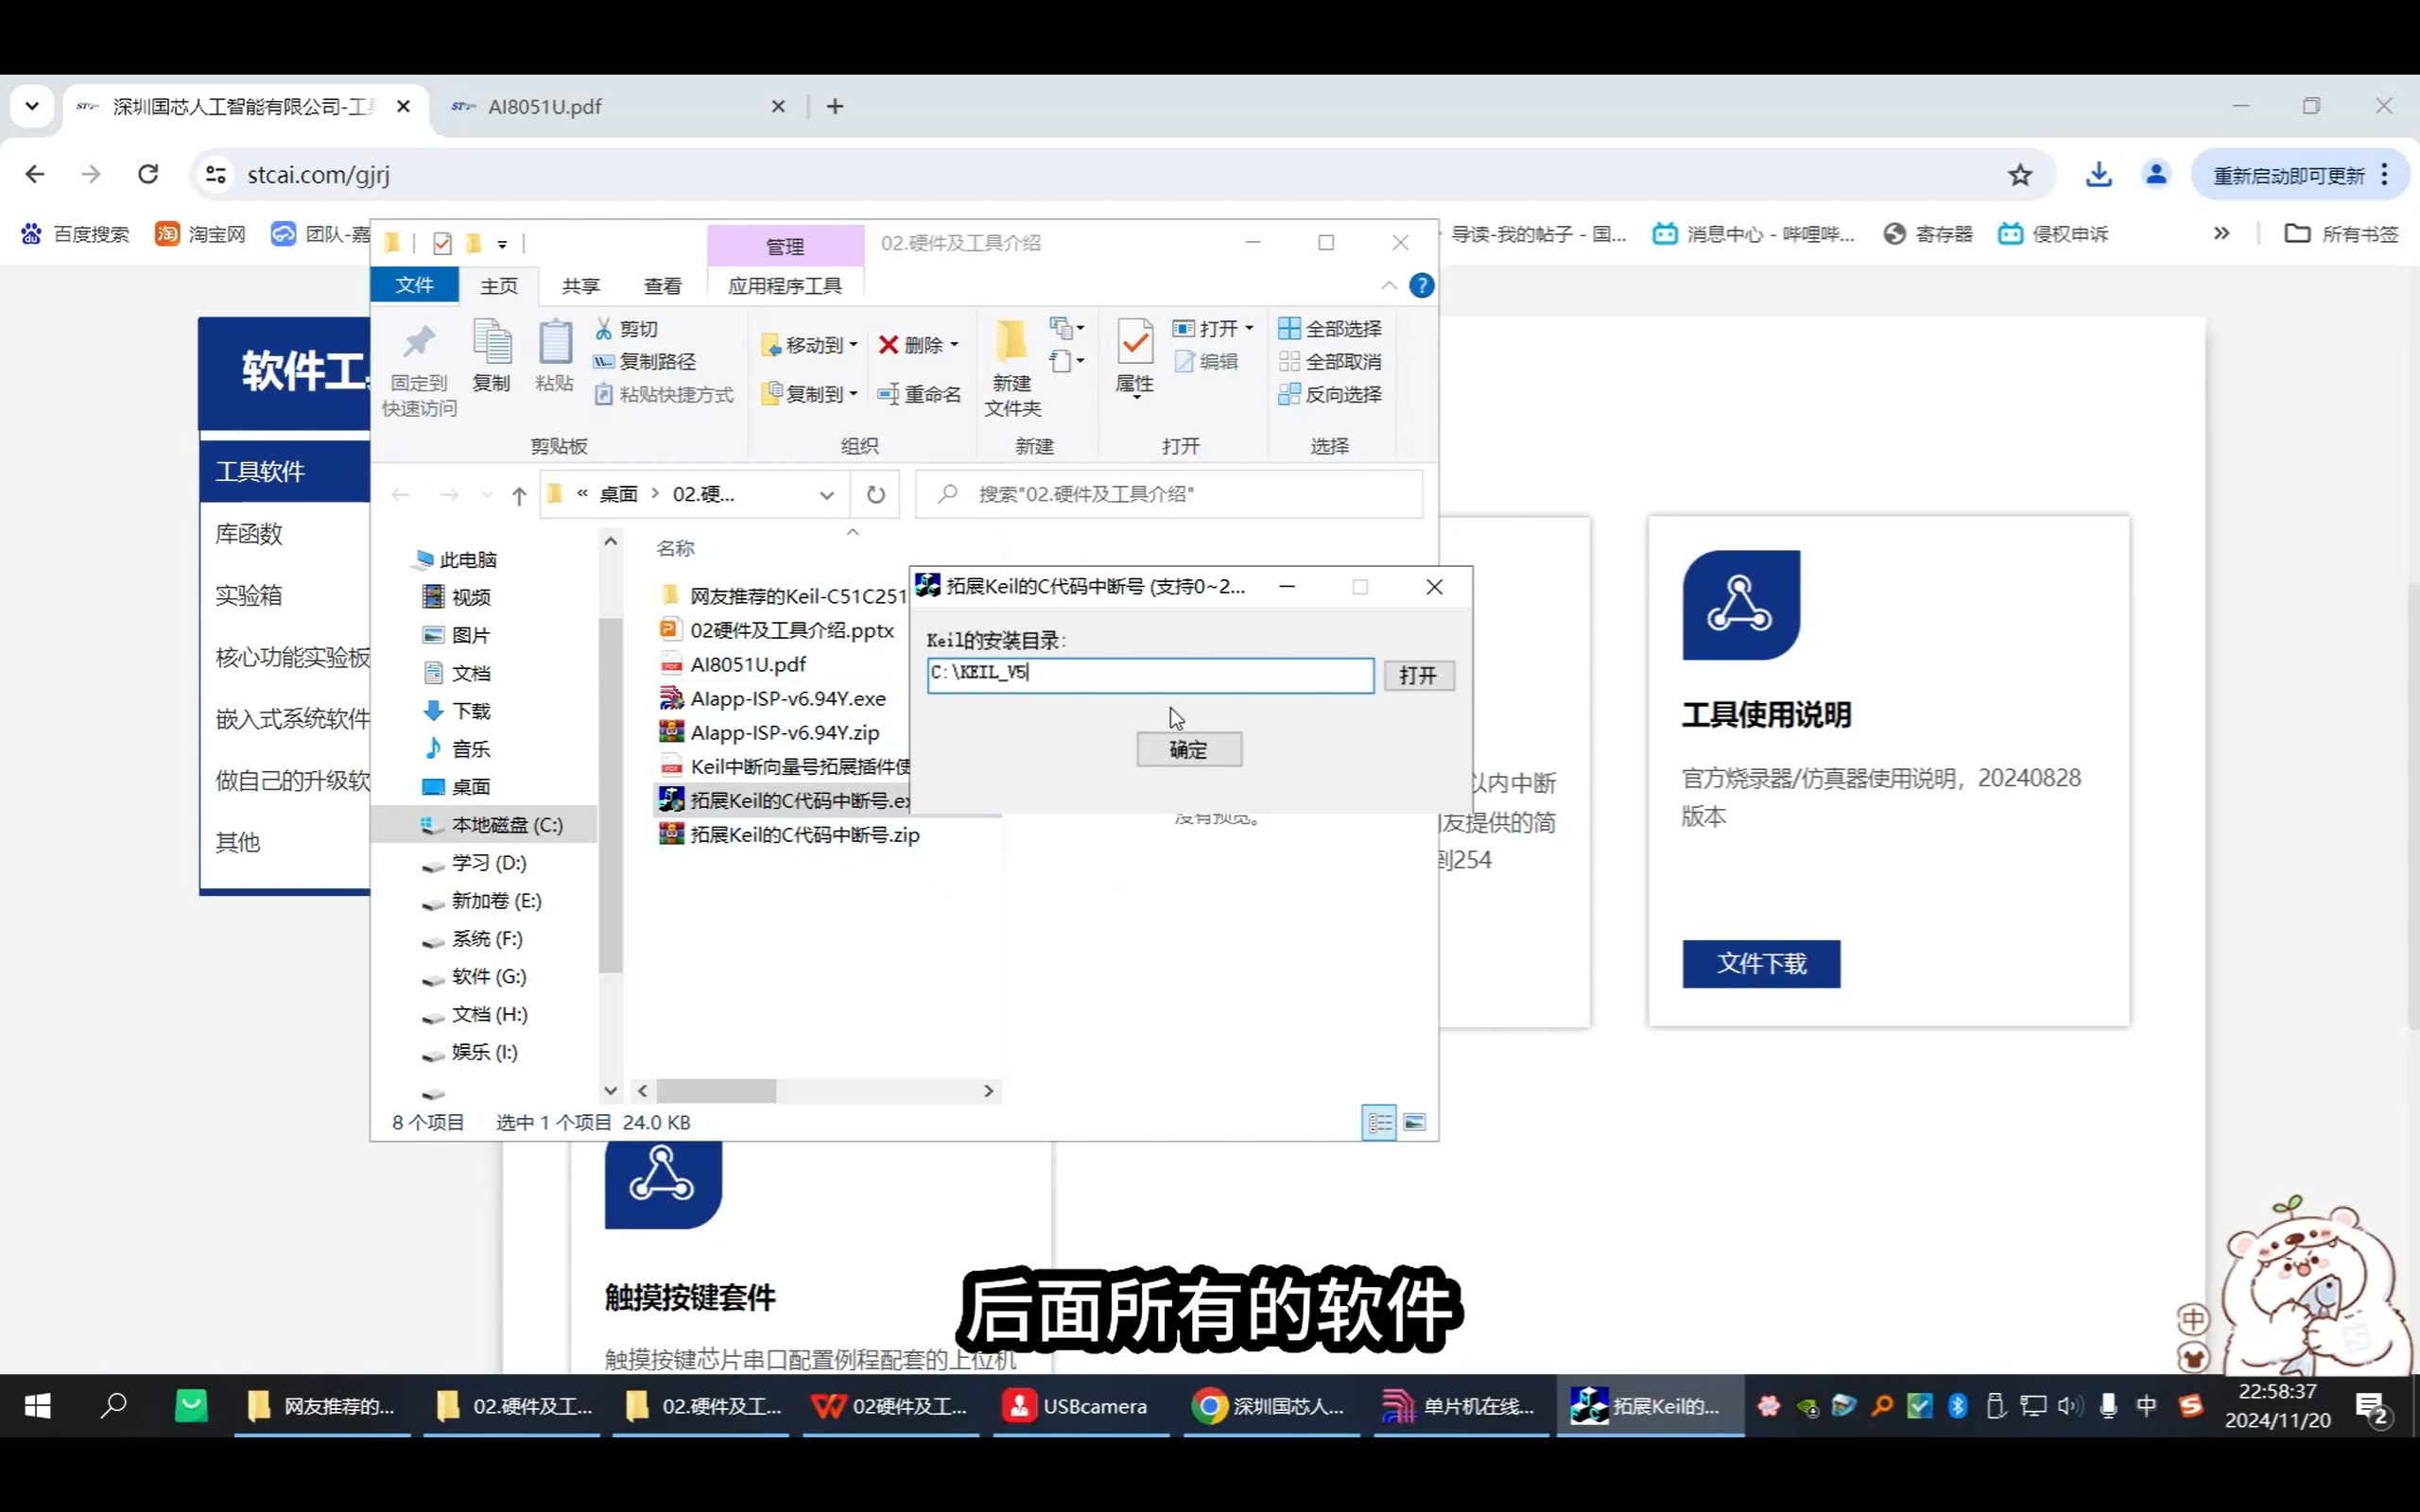Click the volume icon in system tray
This screenshot has width=2420, height=1512.
2069,1406
